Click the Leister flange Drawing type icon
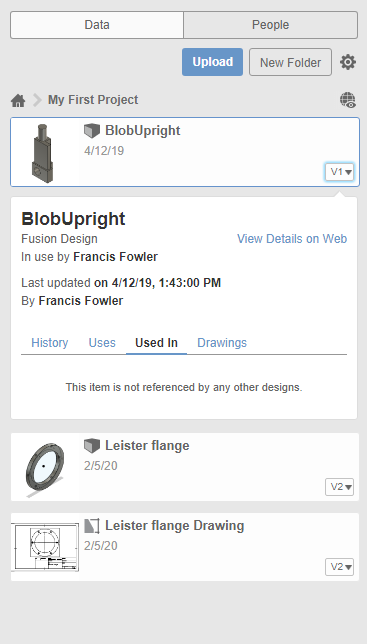 click(x=92, y=526)
